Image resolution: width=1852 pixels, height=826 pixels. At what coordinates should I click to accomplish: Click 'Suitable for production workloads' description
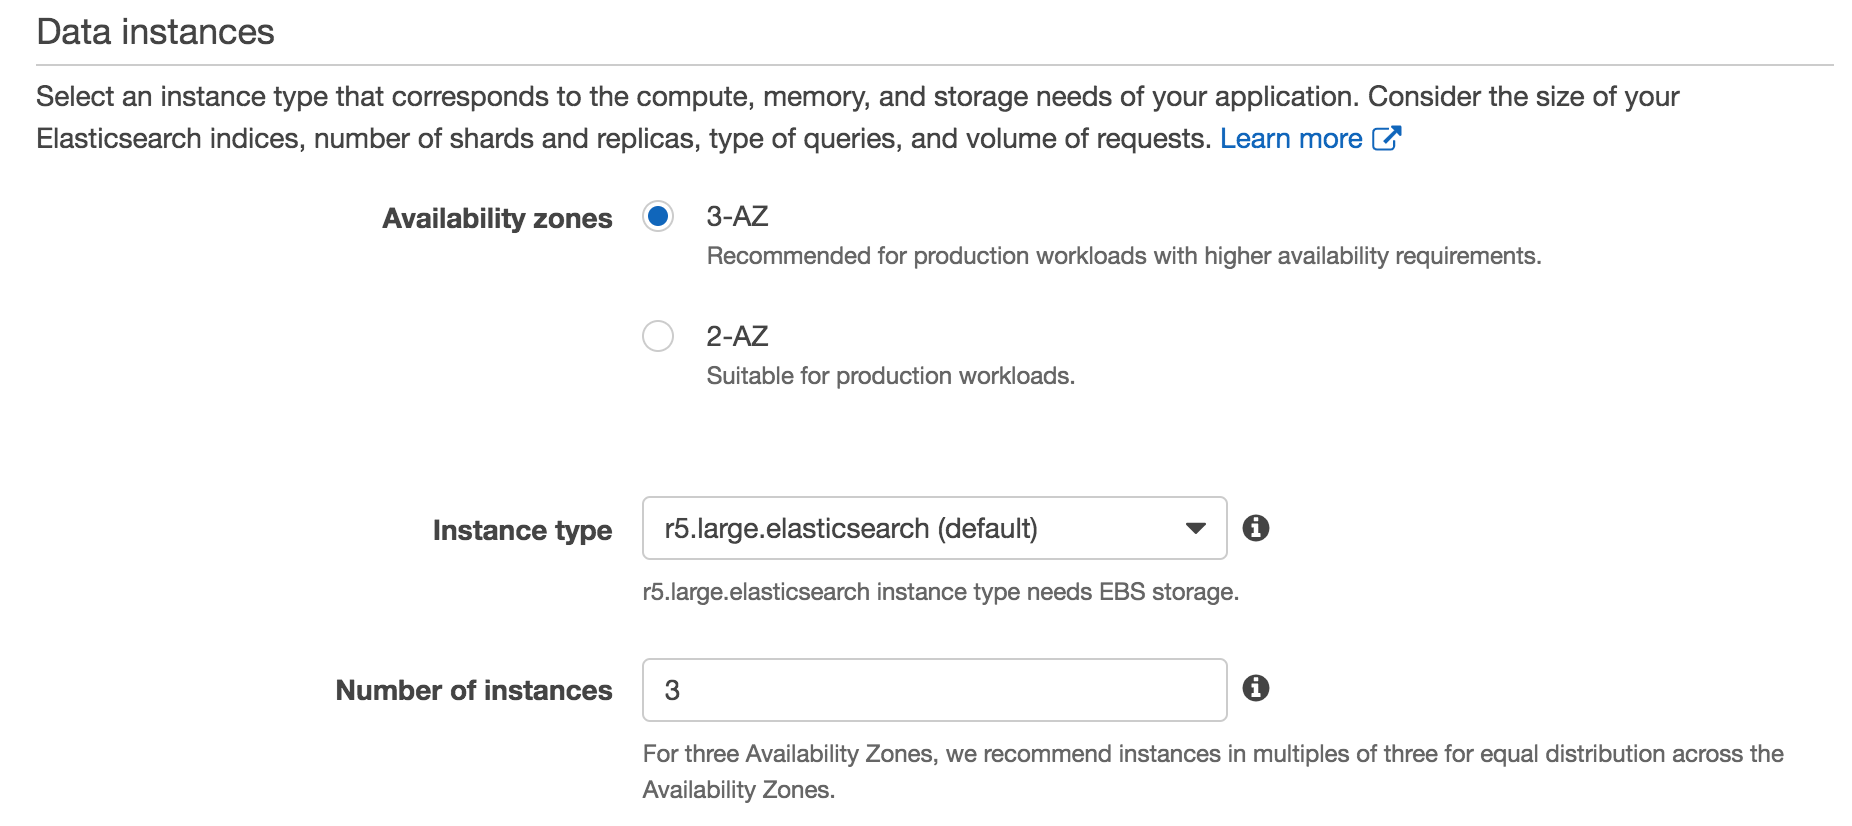890,376
